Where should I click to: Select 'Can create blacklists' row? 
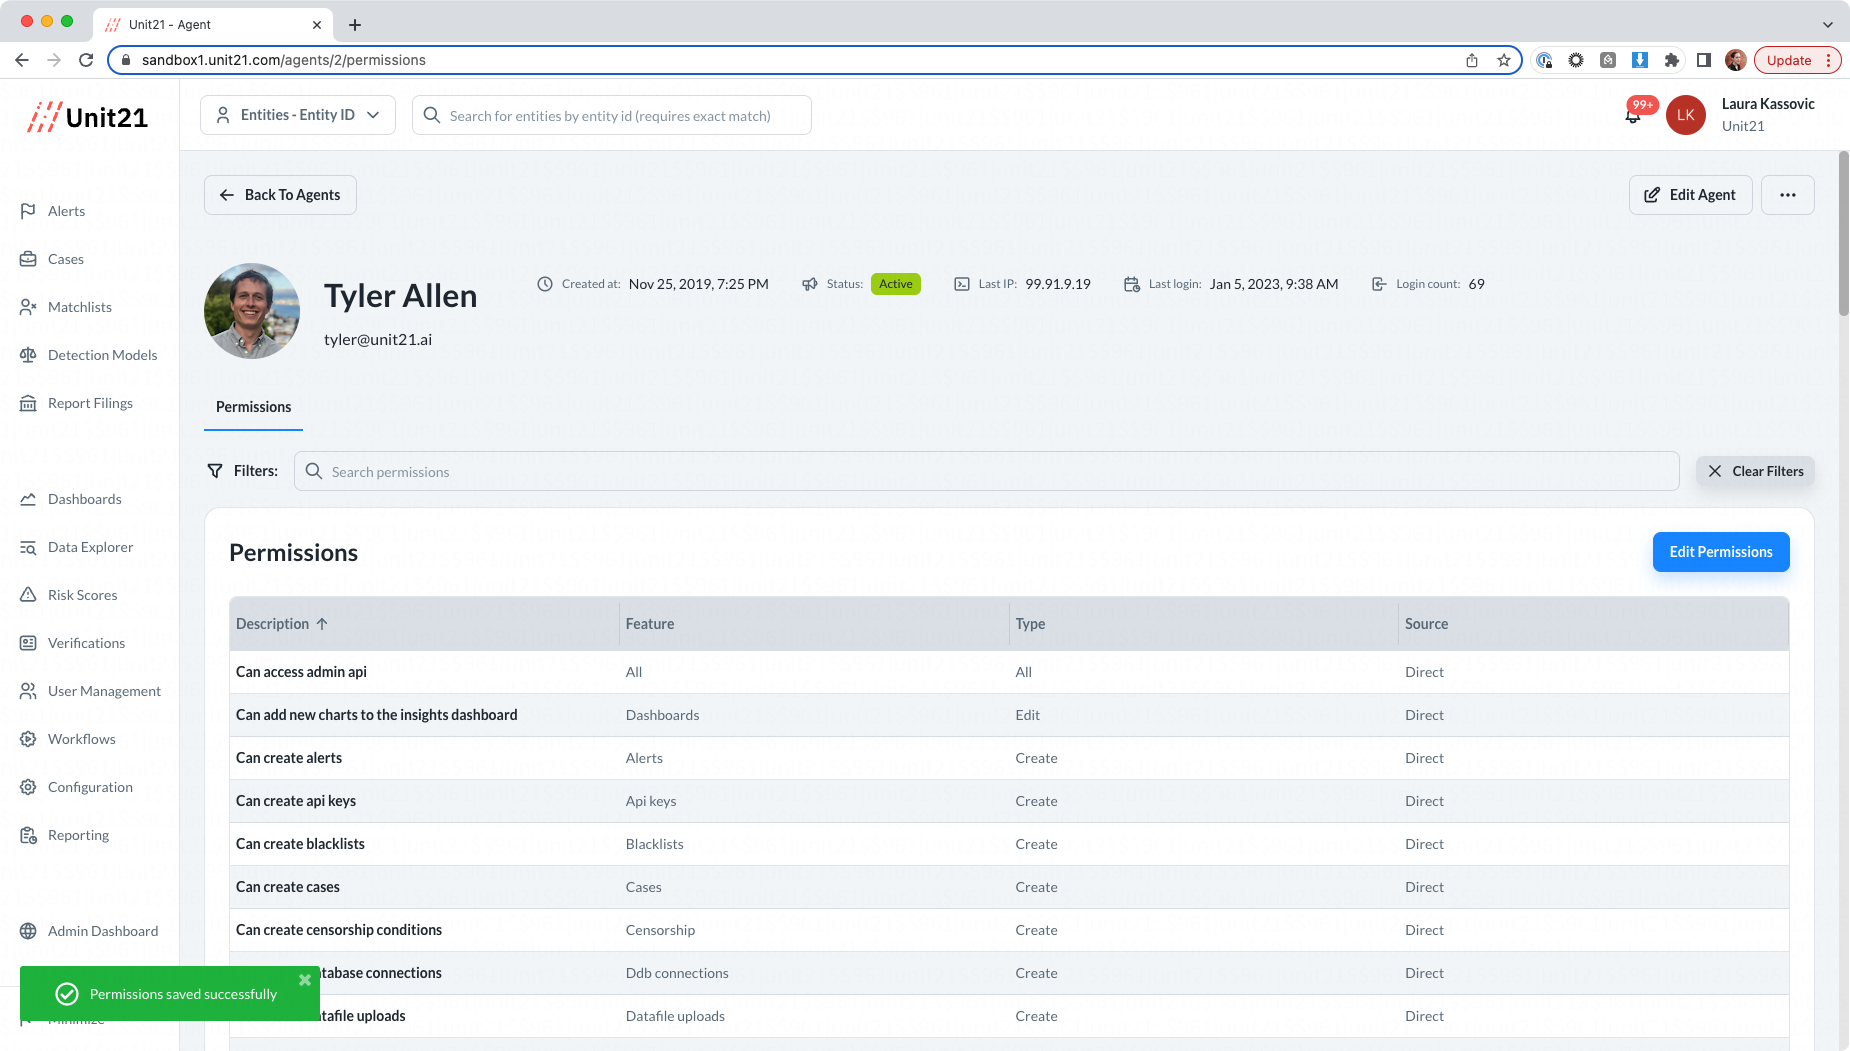tap(1009, 844)
